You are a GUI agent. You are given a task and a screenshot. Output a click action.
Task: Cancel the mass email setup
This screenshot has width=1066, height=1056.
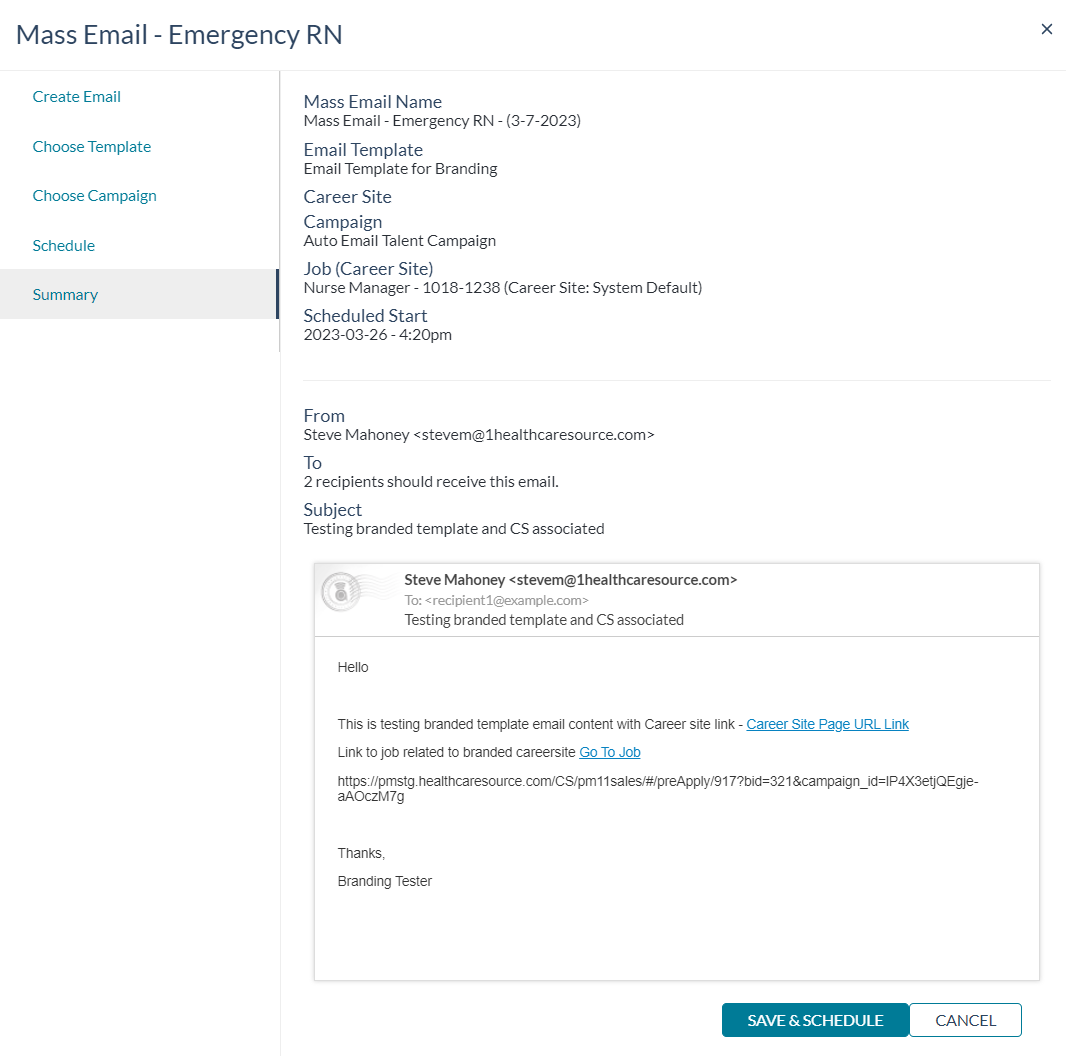965,1020
